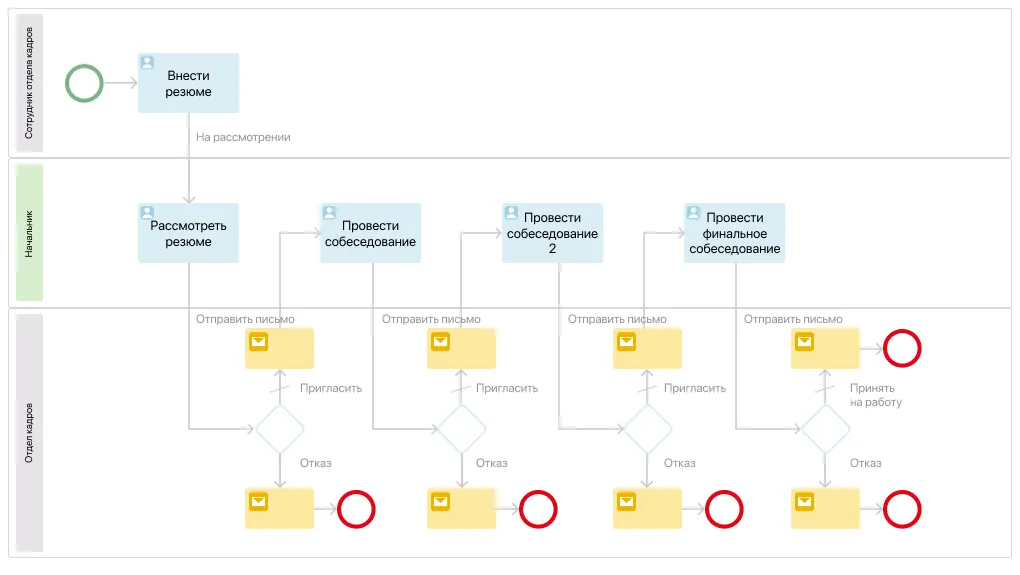Click the top-right red end event
The image size is (1020, 575).
click(902, 349)
